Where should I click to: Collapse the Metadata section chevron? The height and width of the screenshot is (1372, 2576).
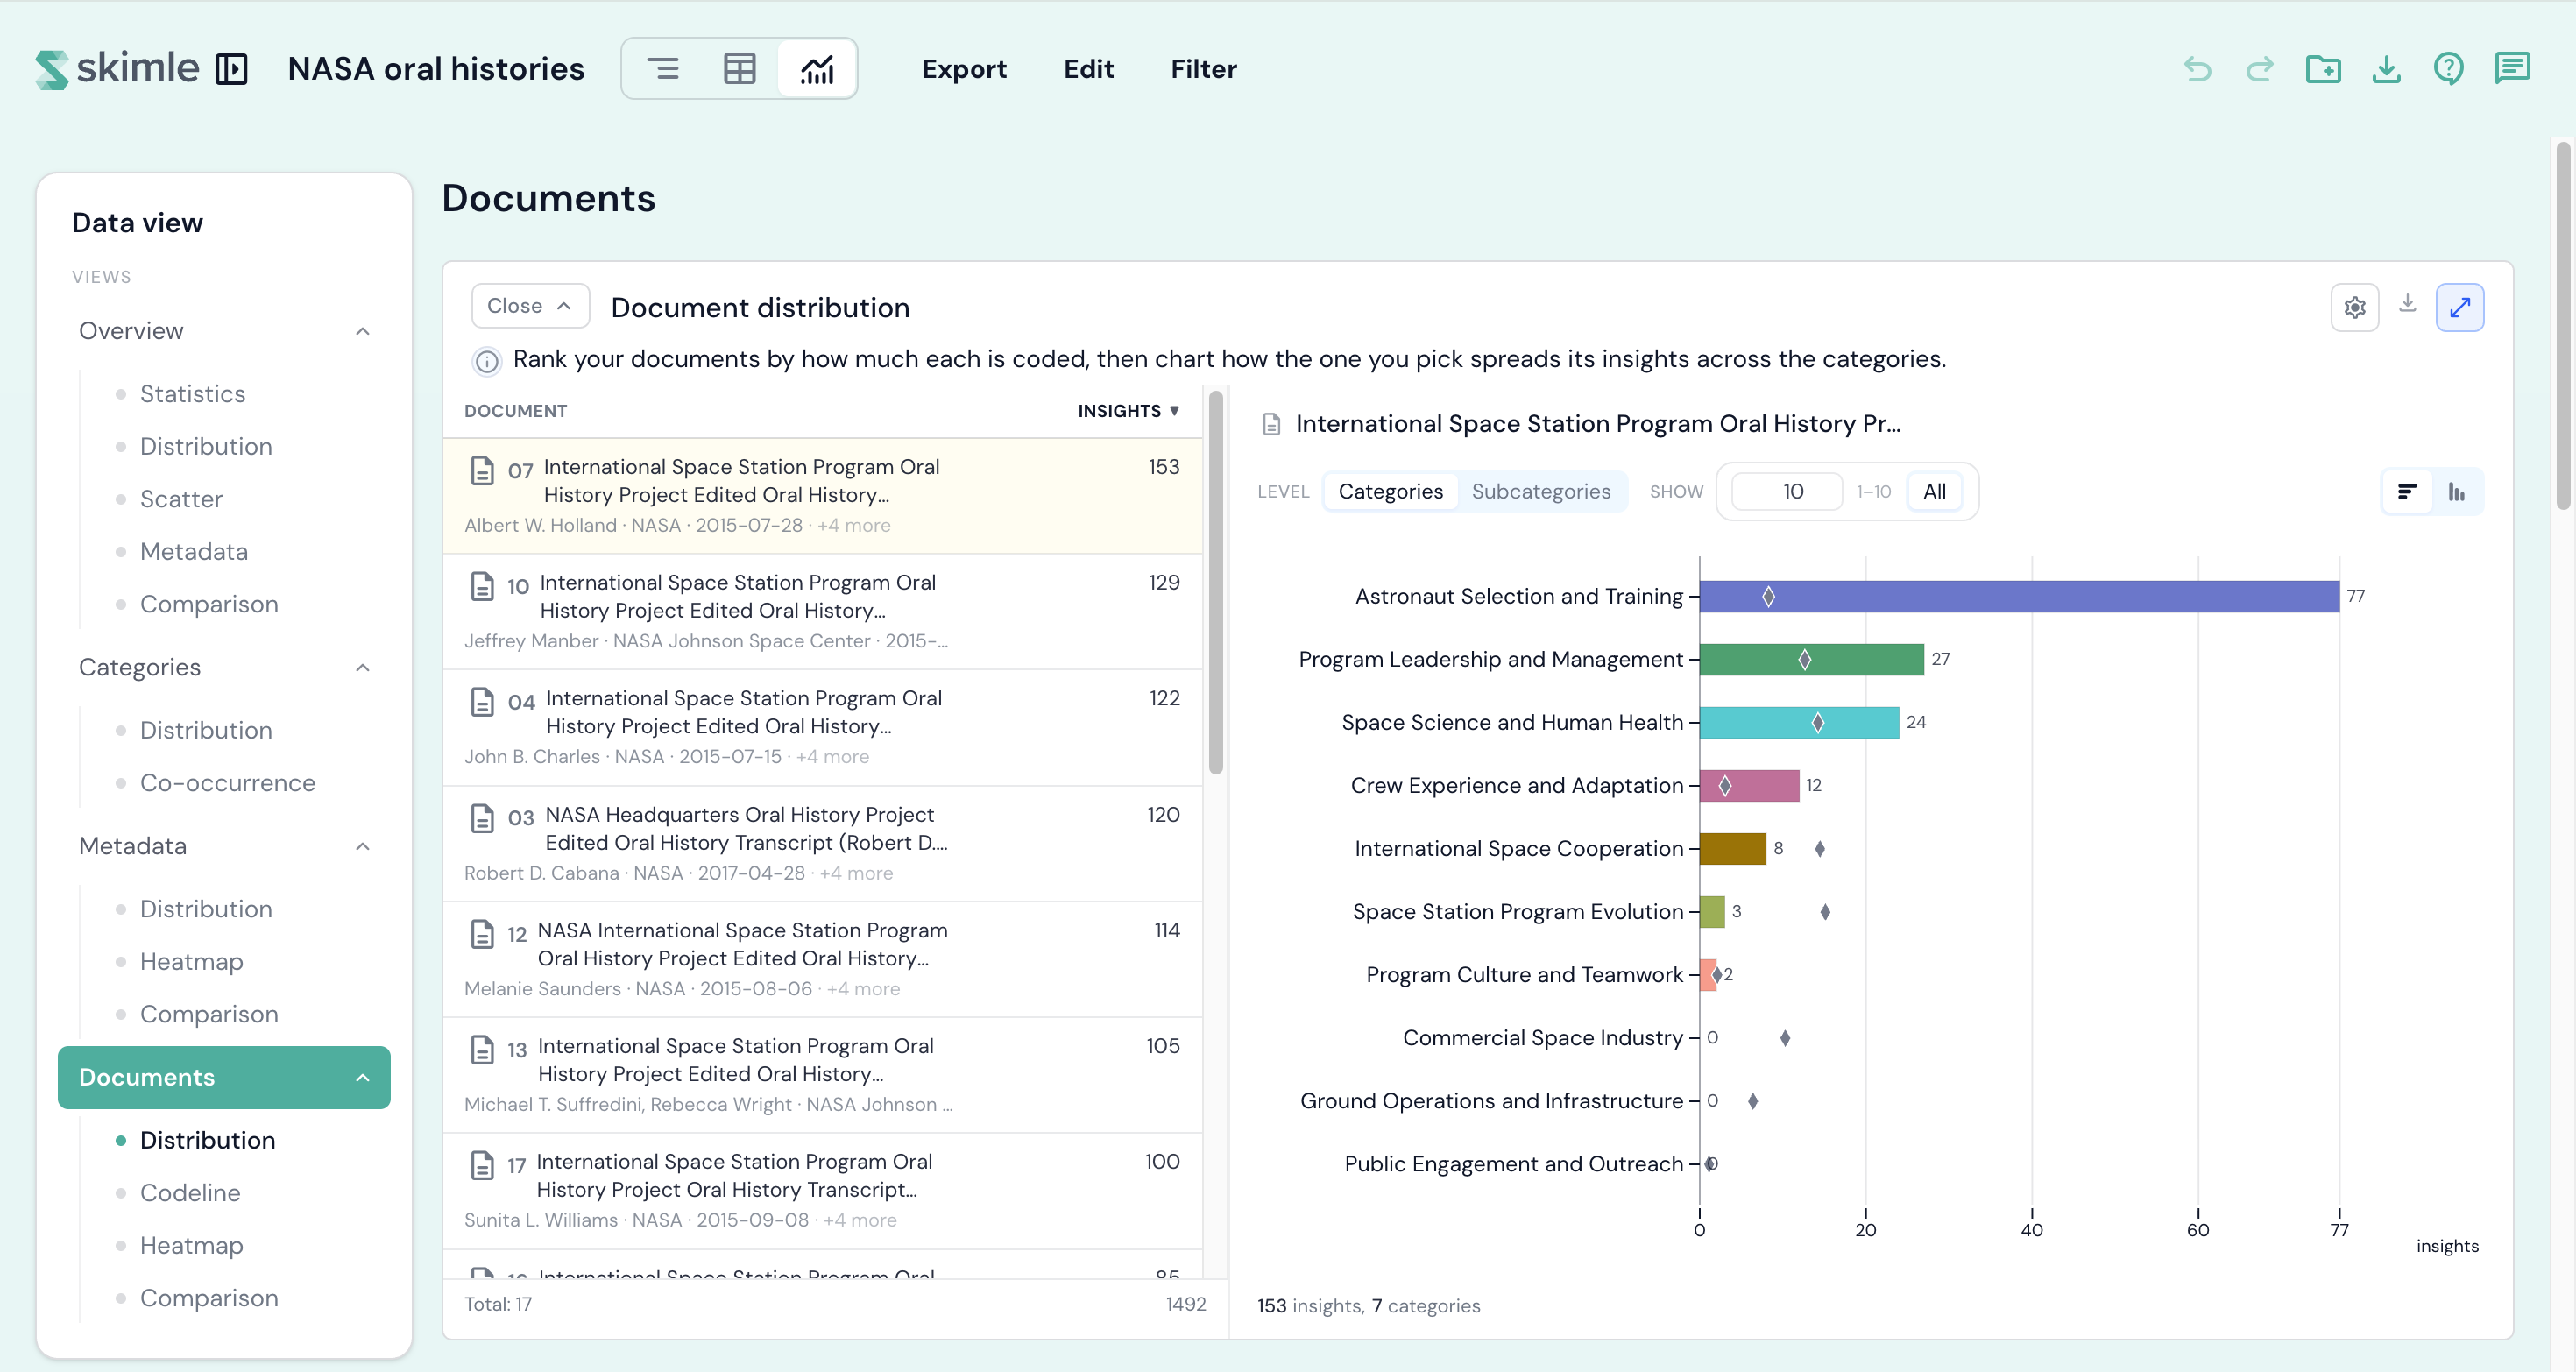point(363,846)
